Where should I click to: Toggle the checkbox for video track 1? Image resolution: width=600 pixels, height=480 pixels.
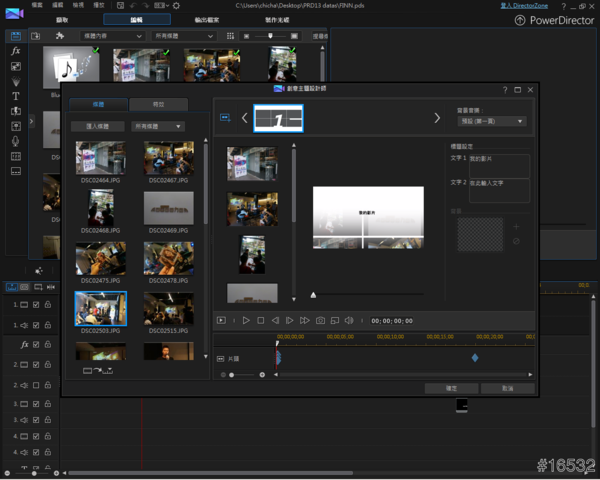36,305
